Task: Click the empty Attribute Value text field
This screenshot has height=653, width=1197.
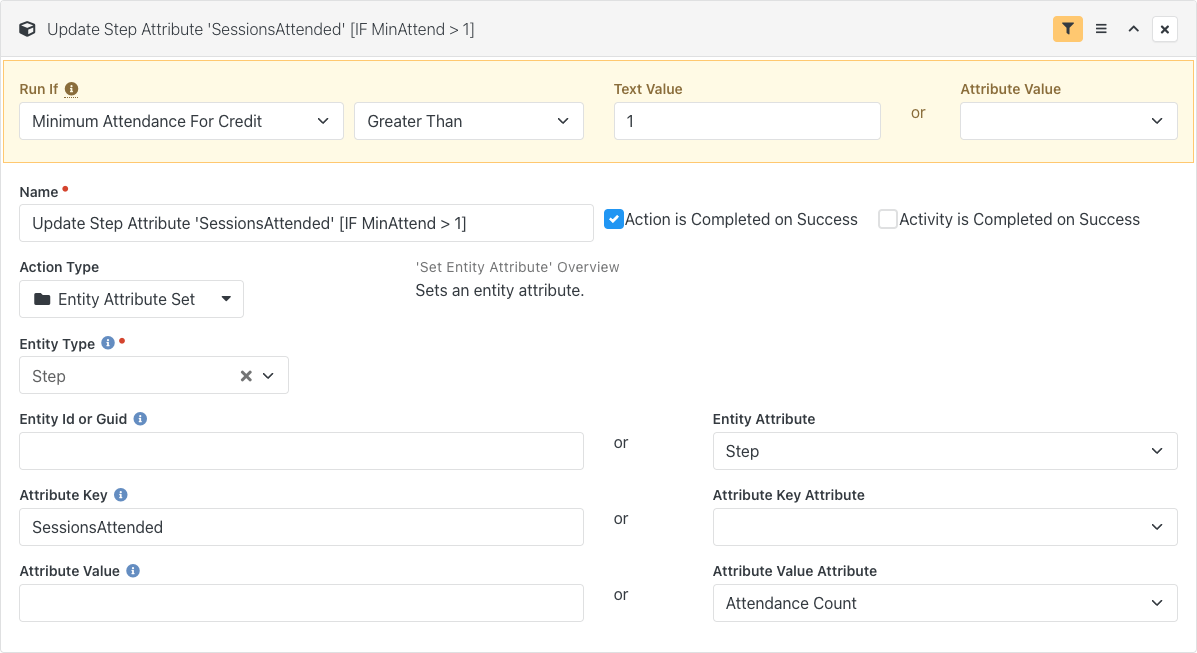Action: (302, 603)
